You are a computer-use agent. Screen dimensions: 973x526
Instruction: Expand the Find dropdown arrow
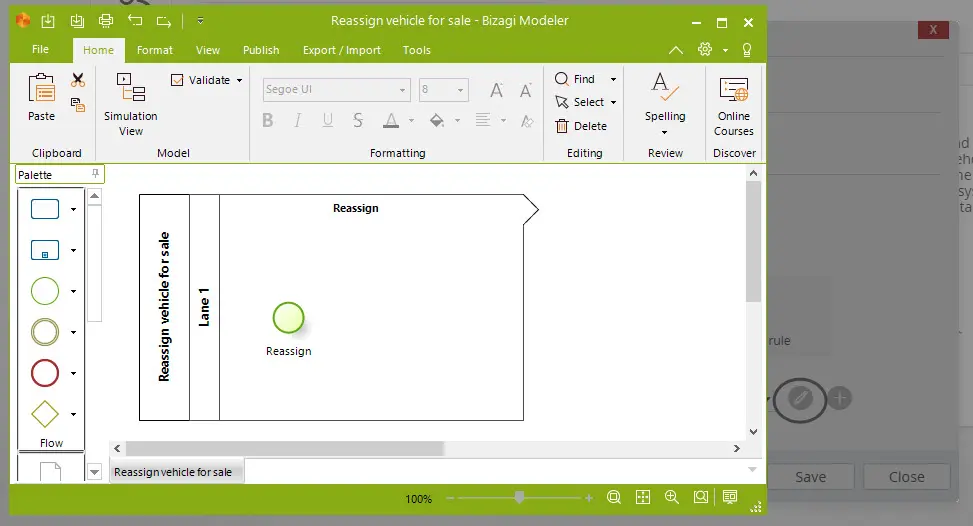[614, 79]
